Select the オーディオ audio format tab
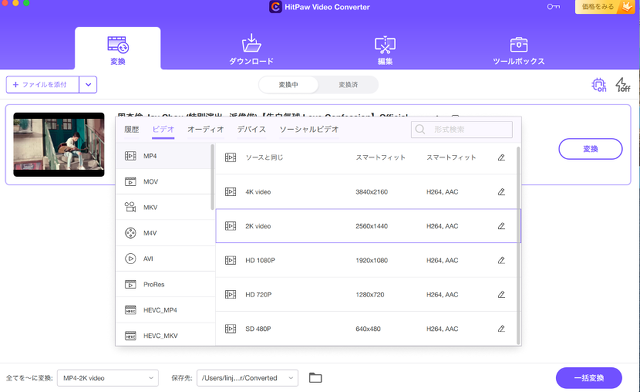The width and height of the screenshot is (640, 392). pyautogui.click(x=205, y=129)
